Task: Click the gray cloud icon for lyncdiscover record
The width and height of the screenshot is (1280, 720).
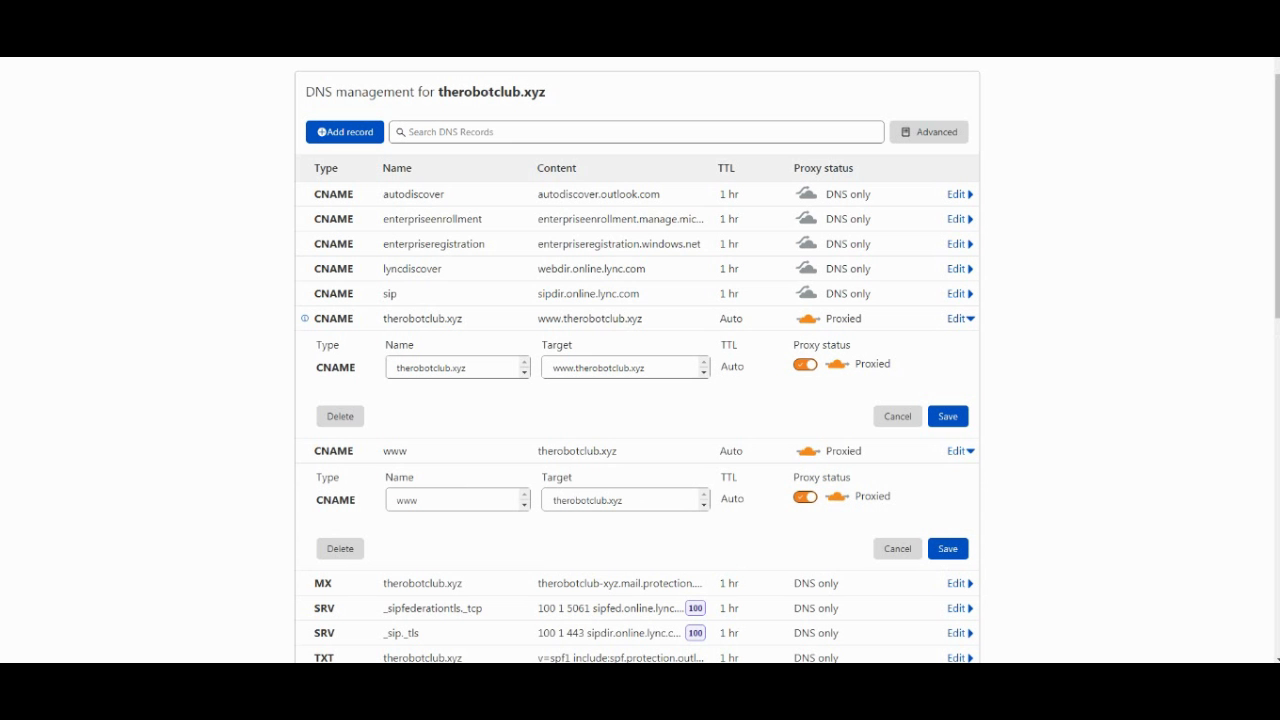Action: tap(806, 269)
